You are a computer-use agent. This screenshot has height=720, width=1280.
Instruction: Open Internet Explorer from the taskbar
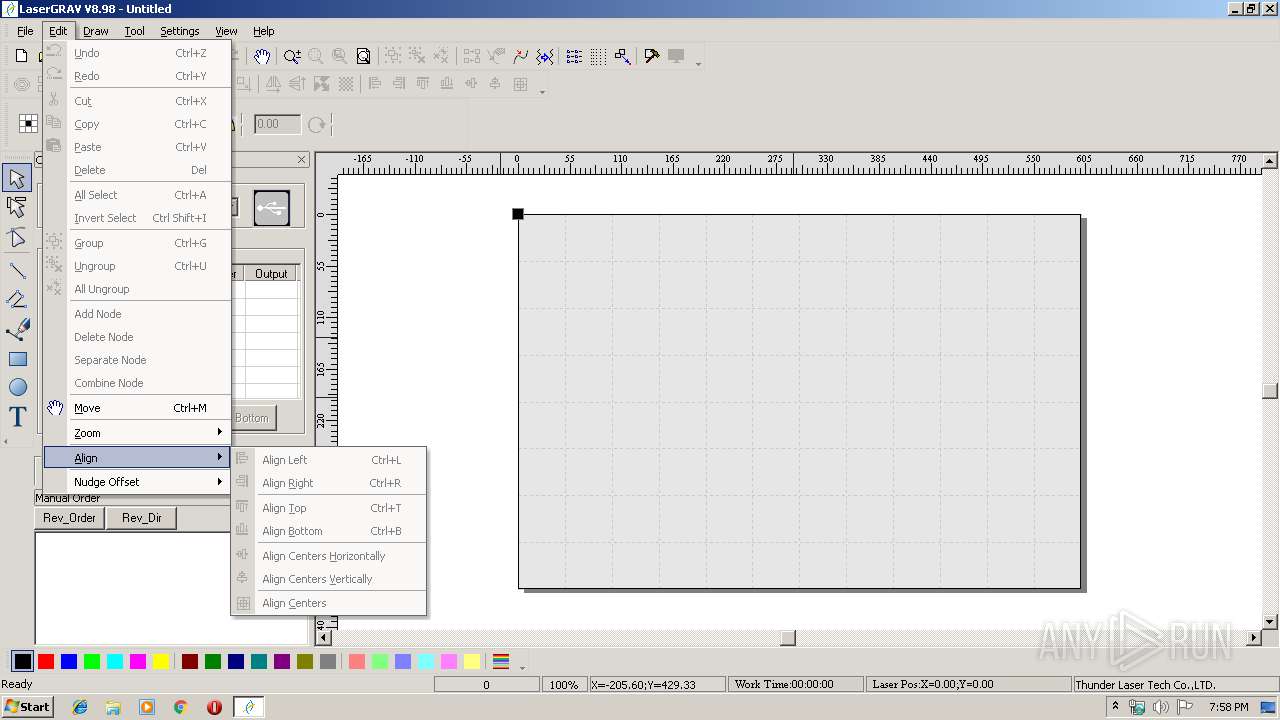[x=80, y=707]
